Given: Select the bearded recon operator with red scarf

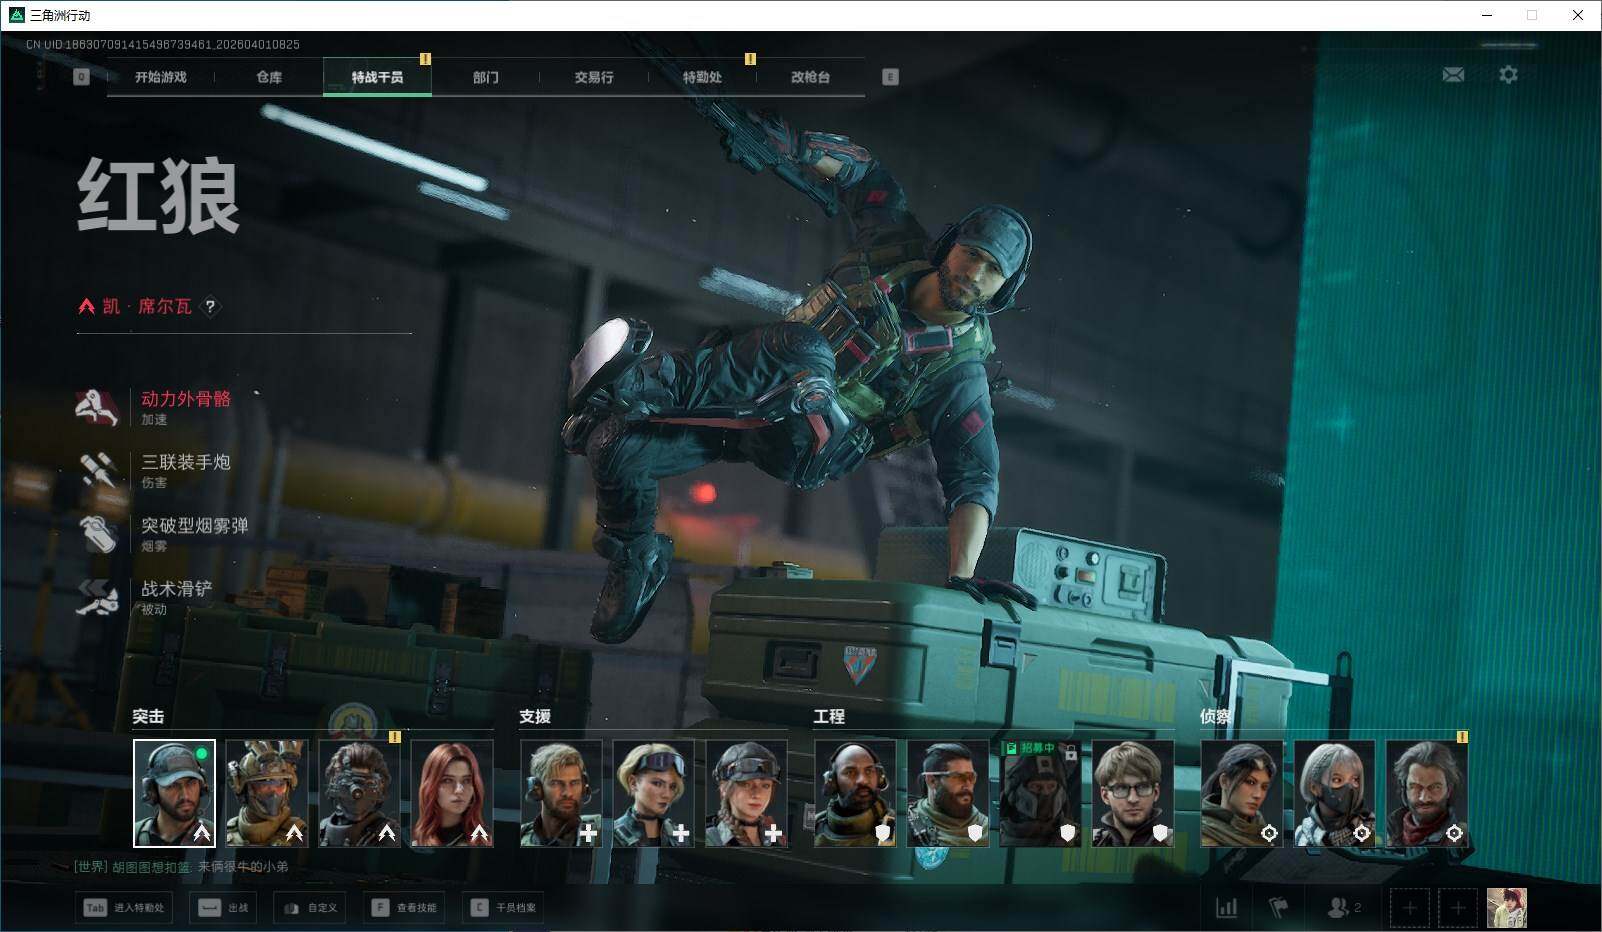Looking at the screenshot, I should pos(1427,794).
